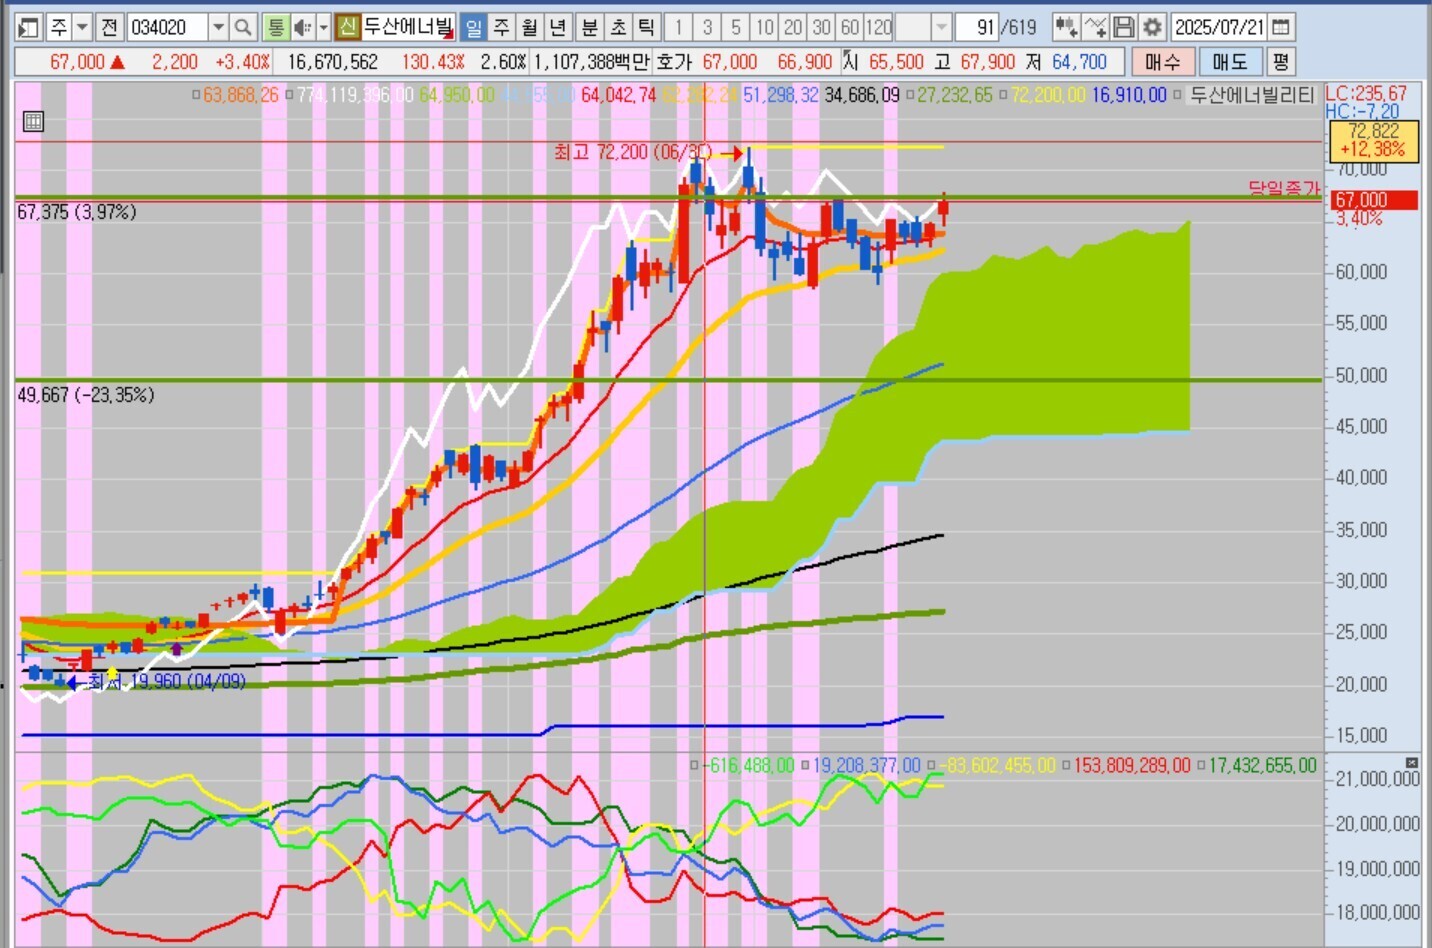This screenshot has height=948, width=1432.
Task: Switch to 주 weekly chart period
Action: coord(501,27)
